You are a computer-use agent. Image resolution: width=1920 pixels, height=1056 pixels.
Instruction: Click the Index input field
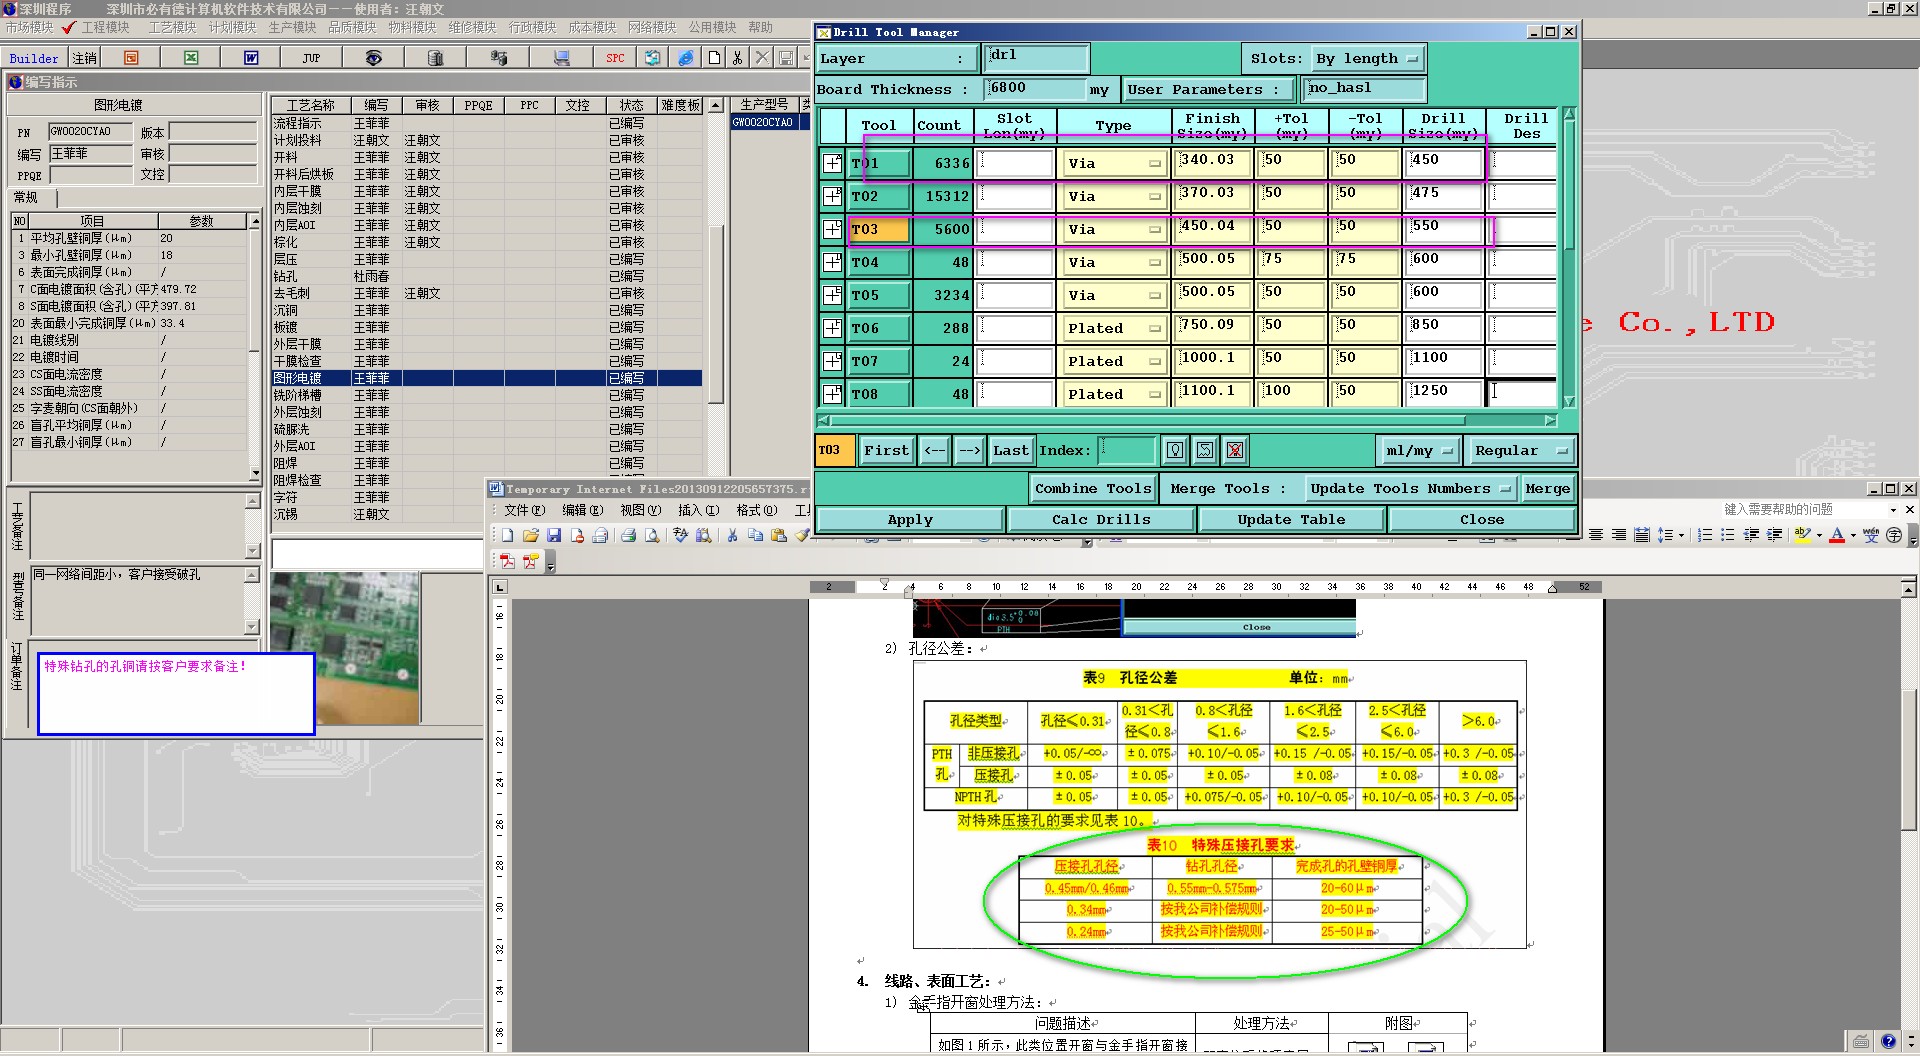(x=1126, y=451)
